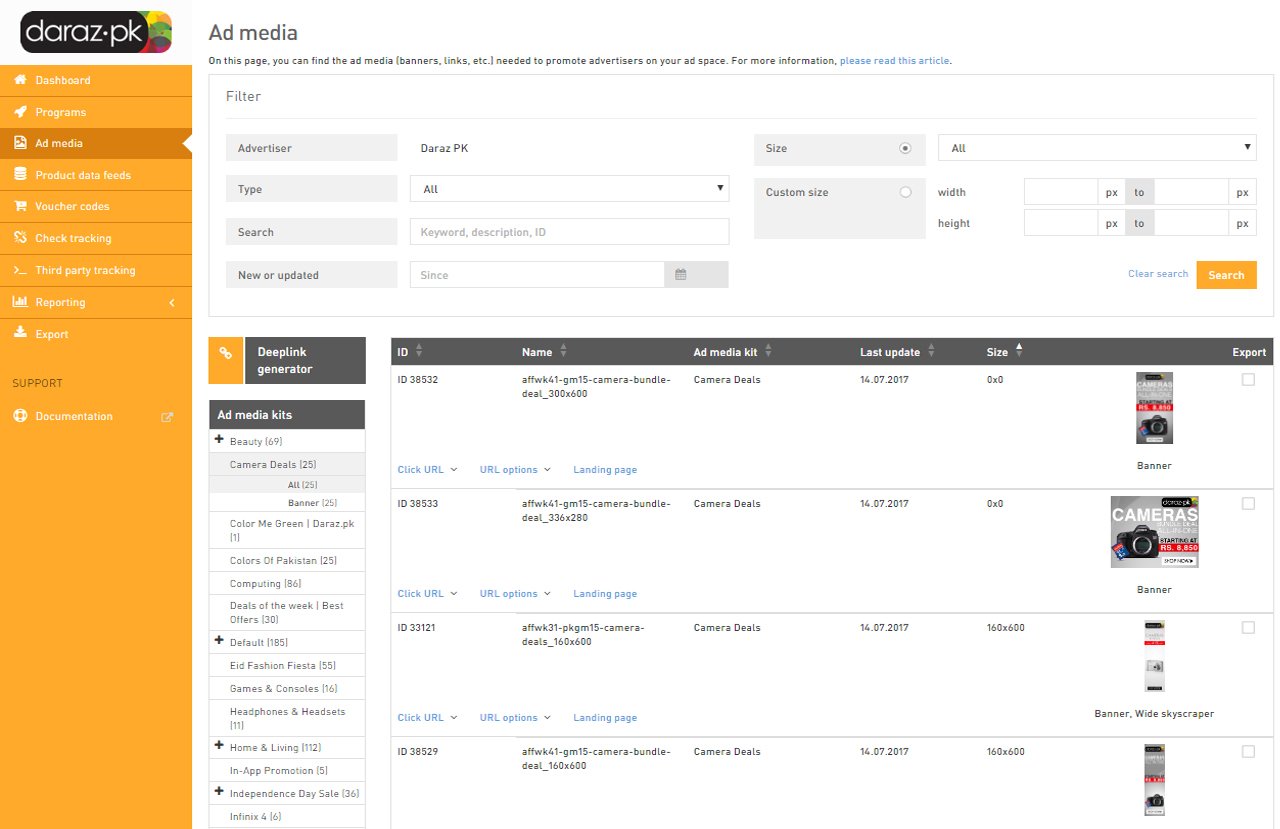Check export box for ID 38532
Viewport: 1280px width, 829px height.
pos(1248,380)
